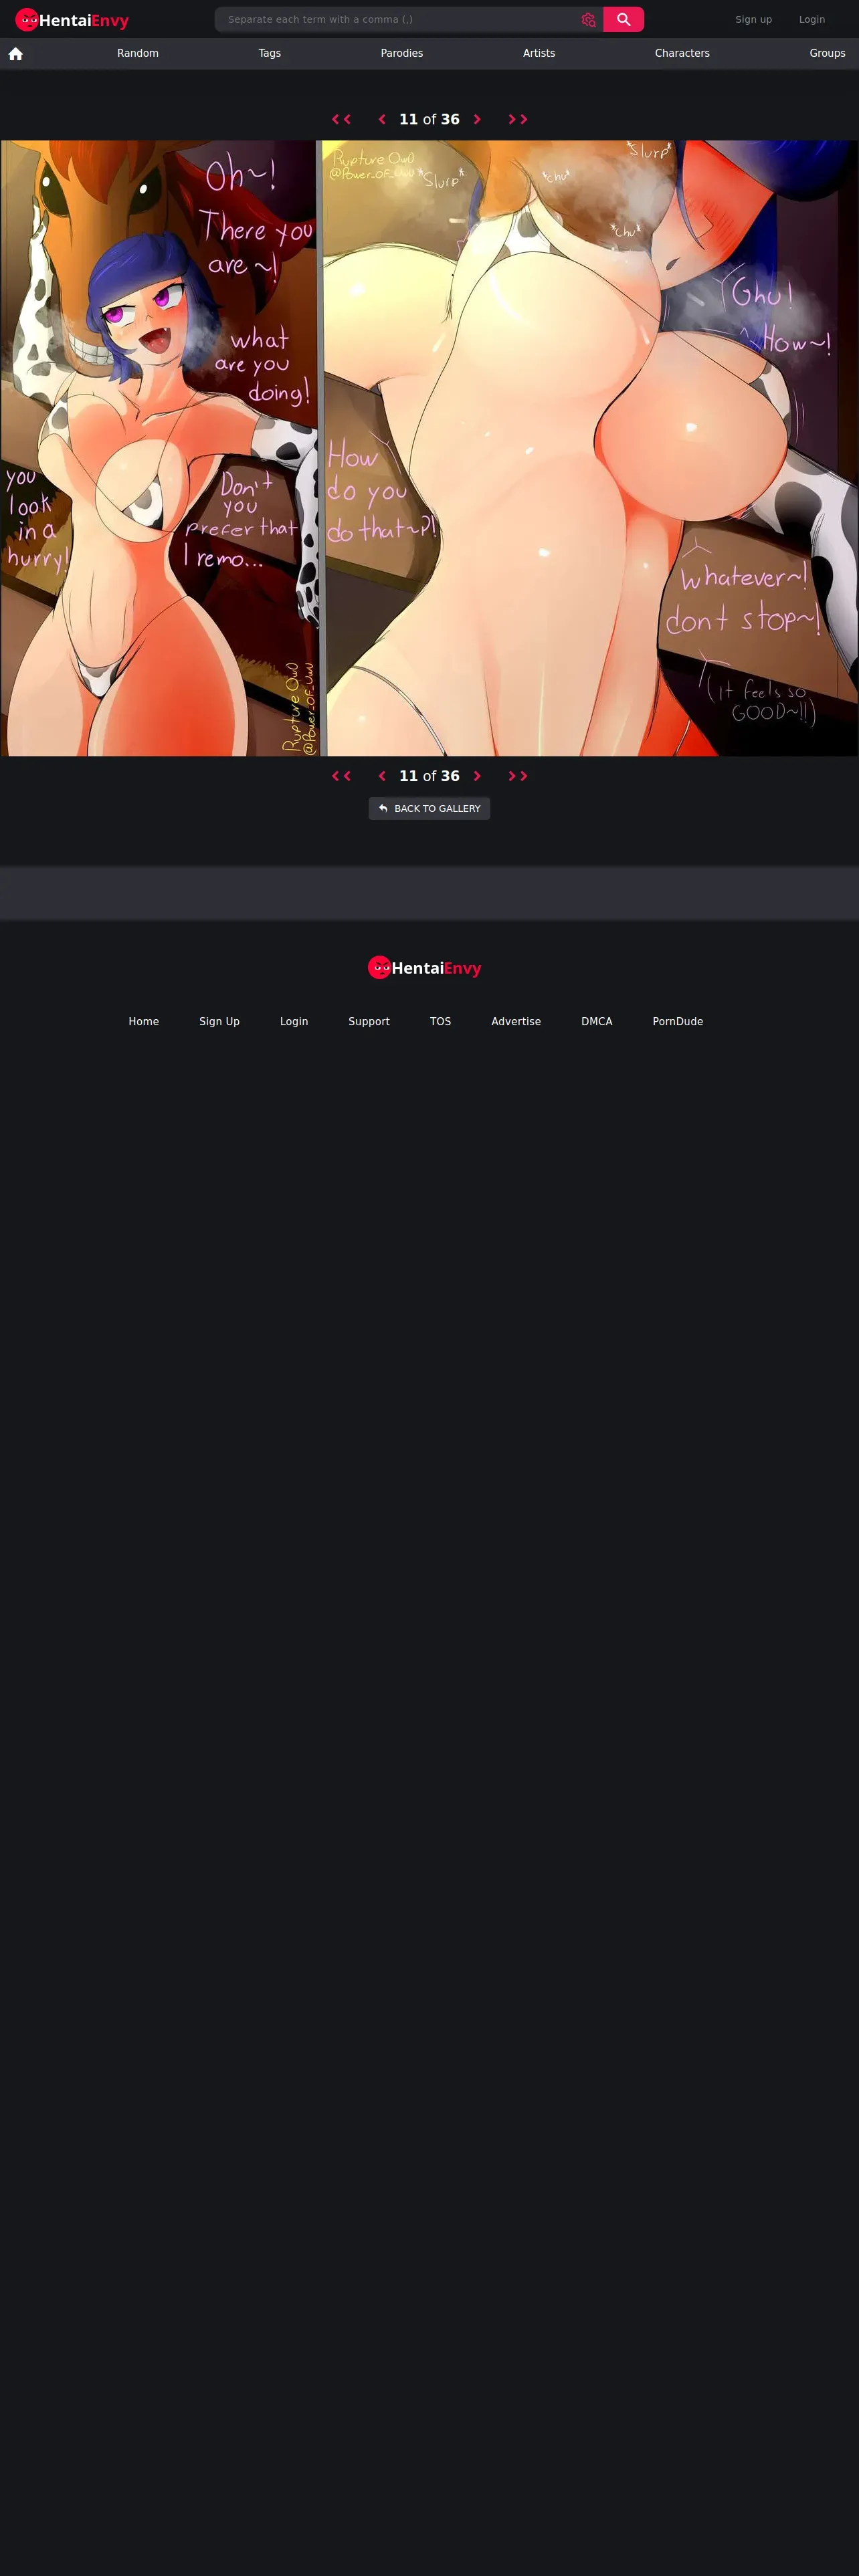Click the footer Login link

click(x=294, y=1021)
